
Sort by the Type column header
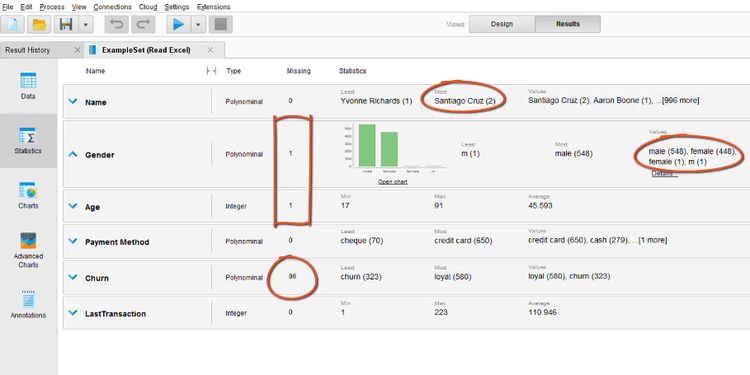pyautogui.click(x=233, y=71)
